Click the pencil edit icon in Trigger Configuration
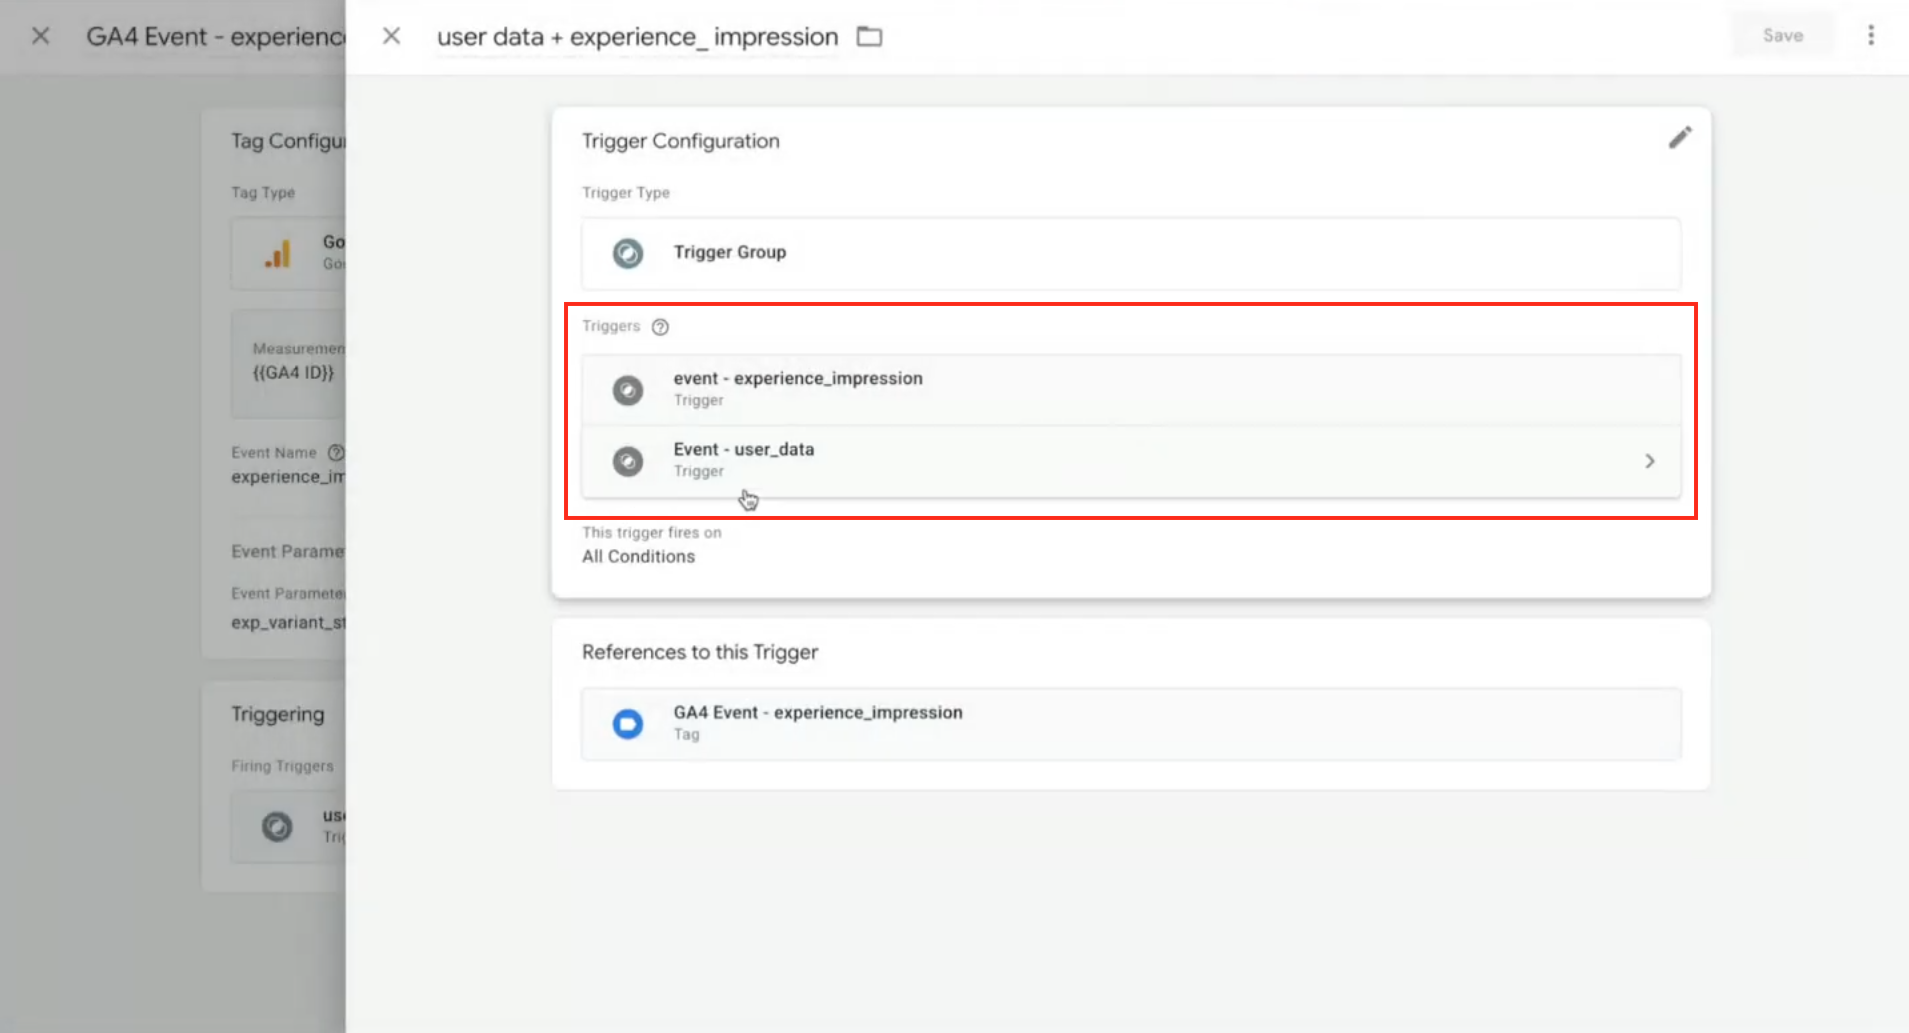The height and width of the screenshot is (1033, 1909). point(1679,138)
